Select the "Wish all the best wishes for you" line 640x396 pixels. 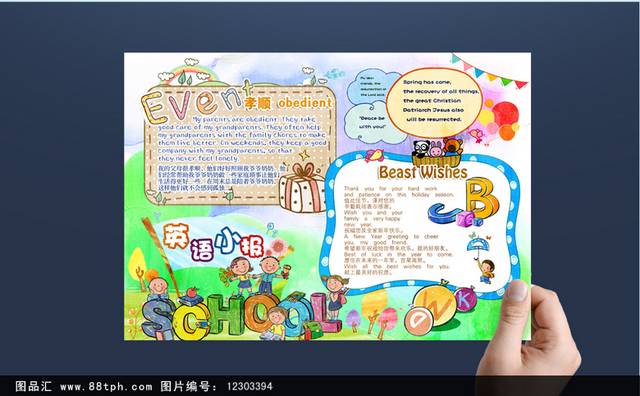[396, 267]
